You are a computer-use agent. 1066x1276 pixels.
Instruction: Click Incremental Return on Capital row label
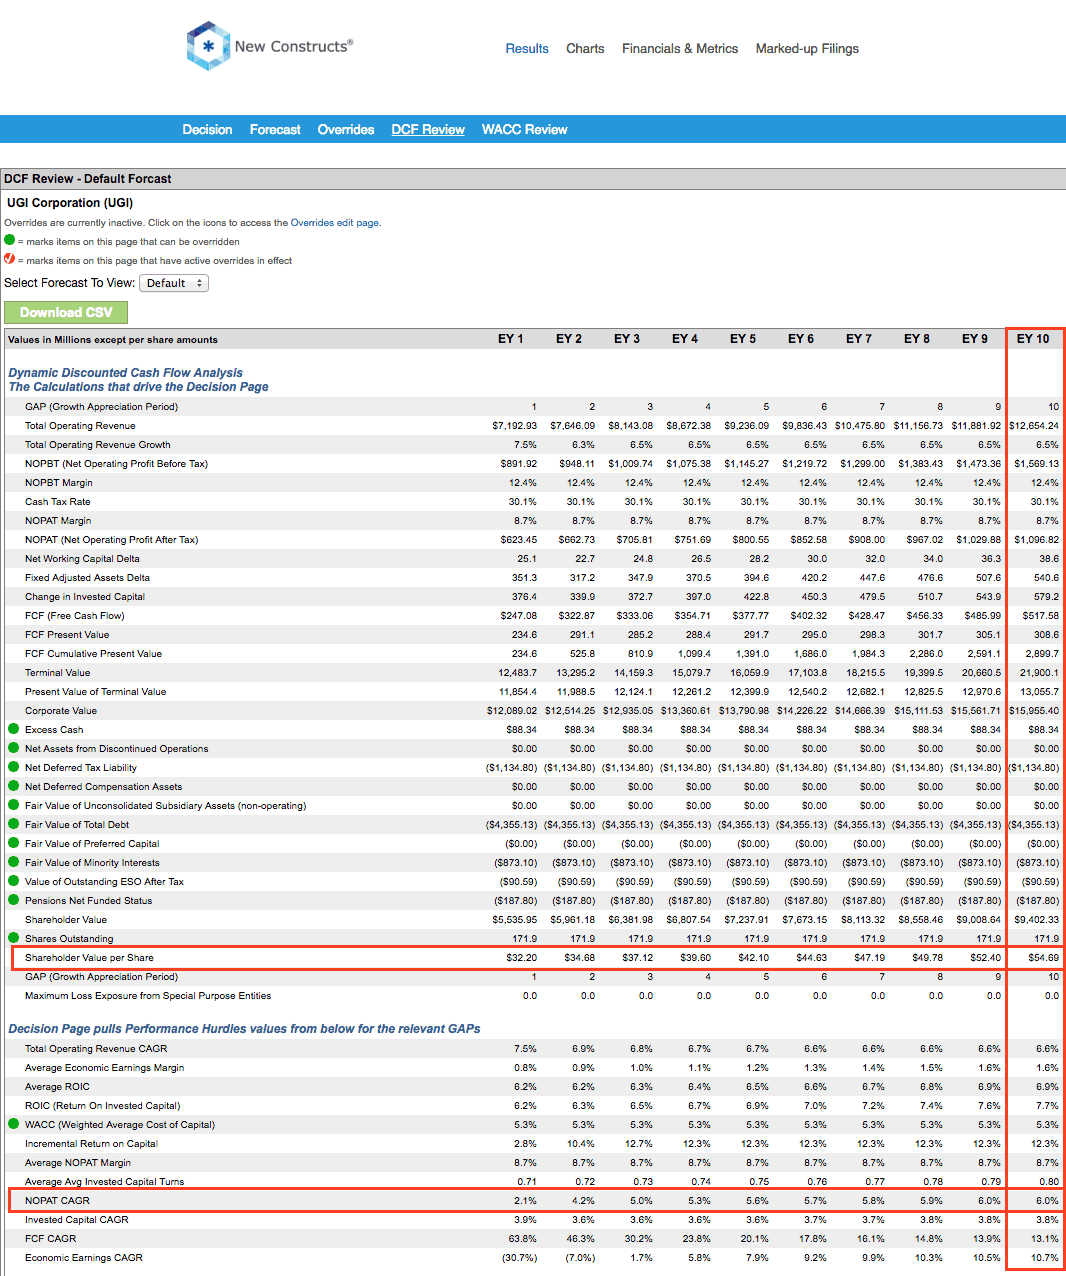coord(91,1143)
